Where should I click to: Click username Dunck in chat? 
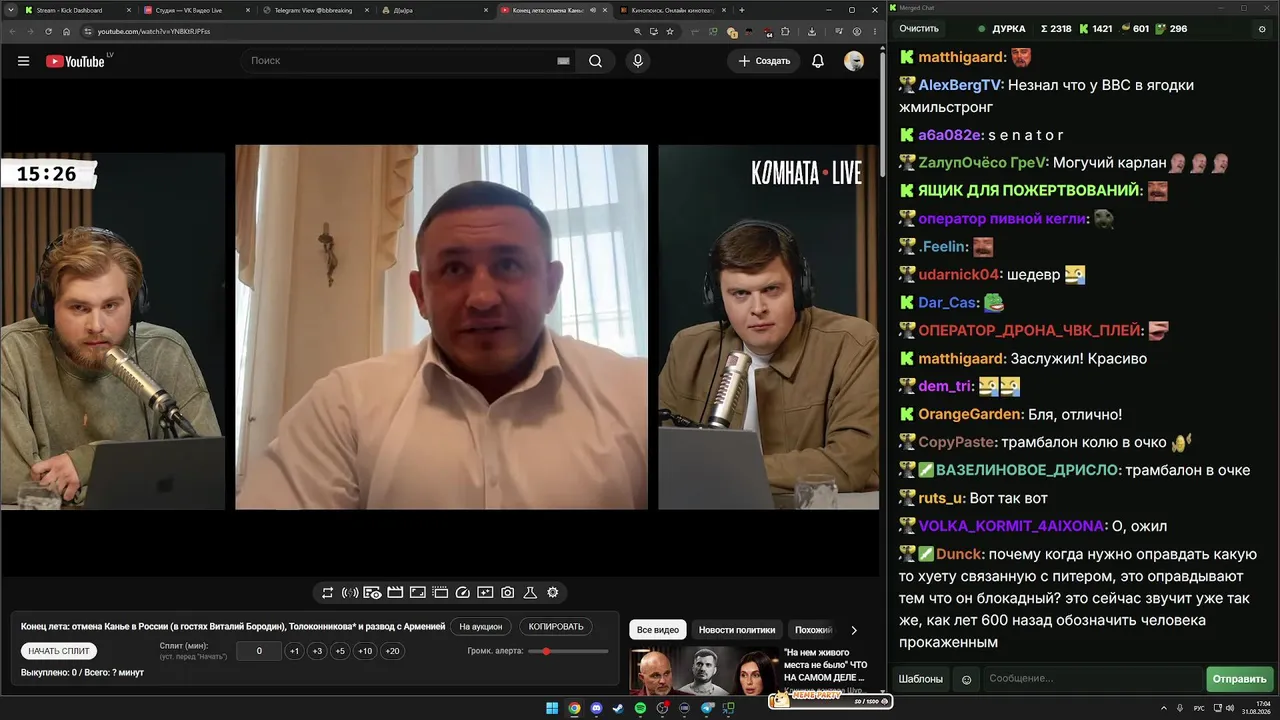960,554
